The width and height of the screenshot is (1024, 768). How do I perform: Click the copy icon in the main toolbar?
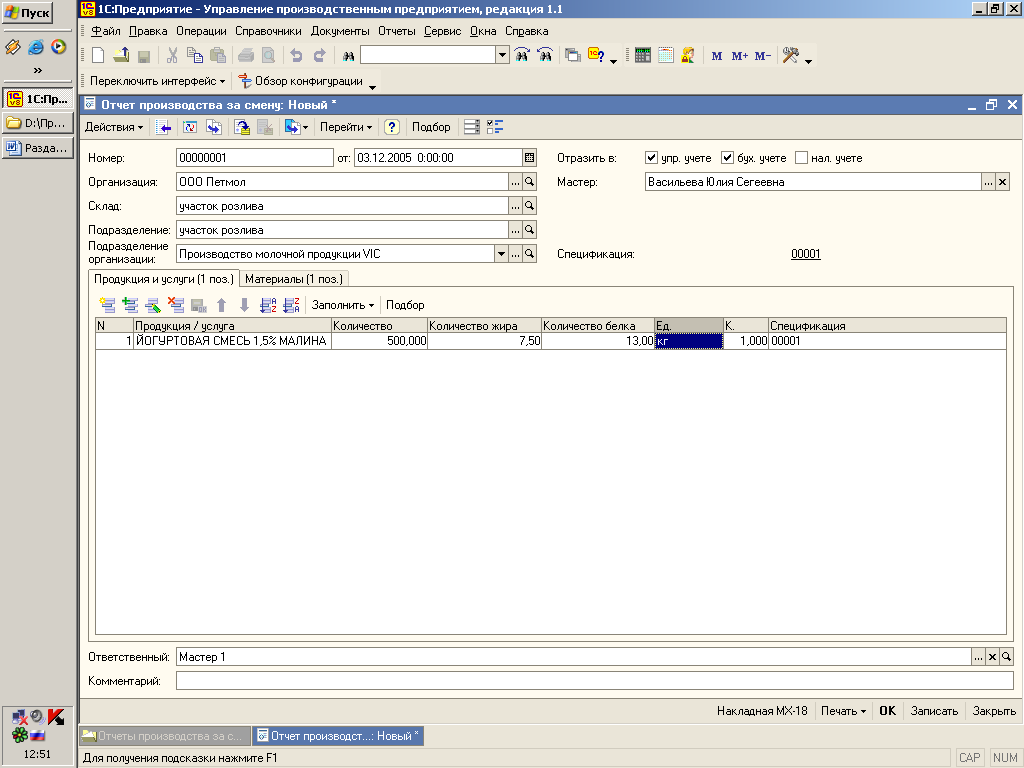point(195,56)
